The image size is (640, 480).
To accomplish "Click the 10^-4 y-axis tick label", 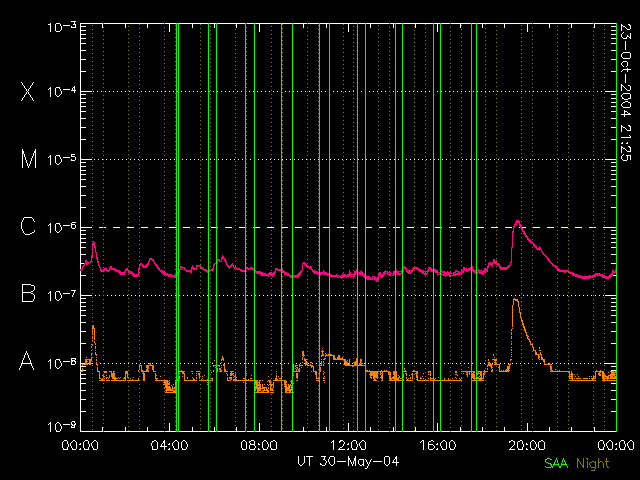I will [62, 92].
